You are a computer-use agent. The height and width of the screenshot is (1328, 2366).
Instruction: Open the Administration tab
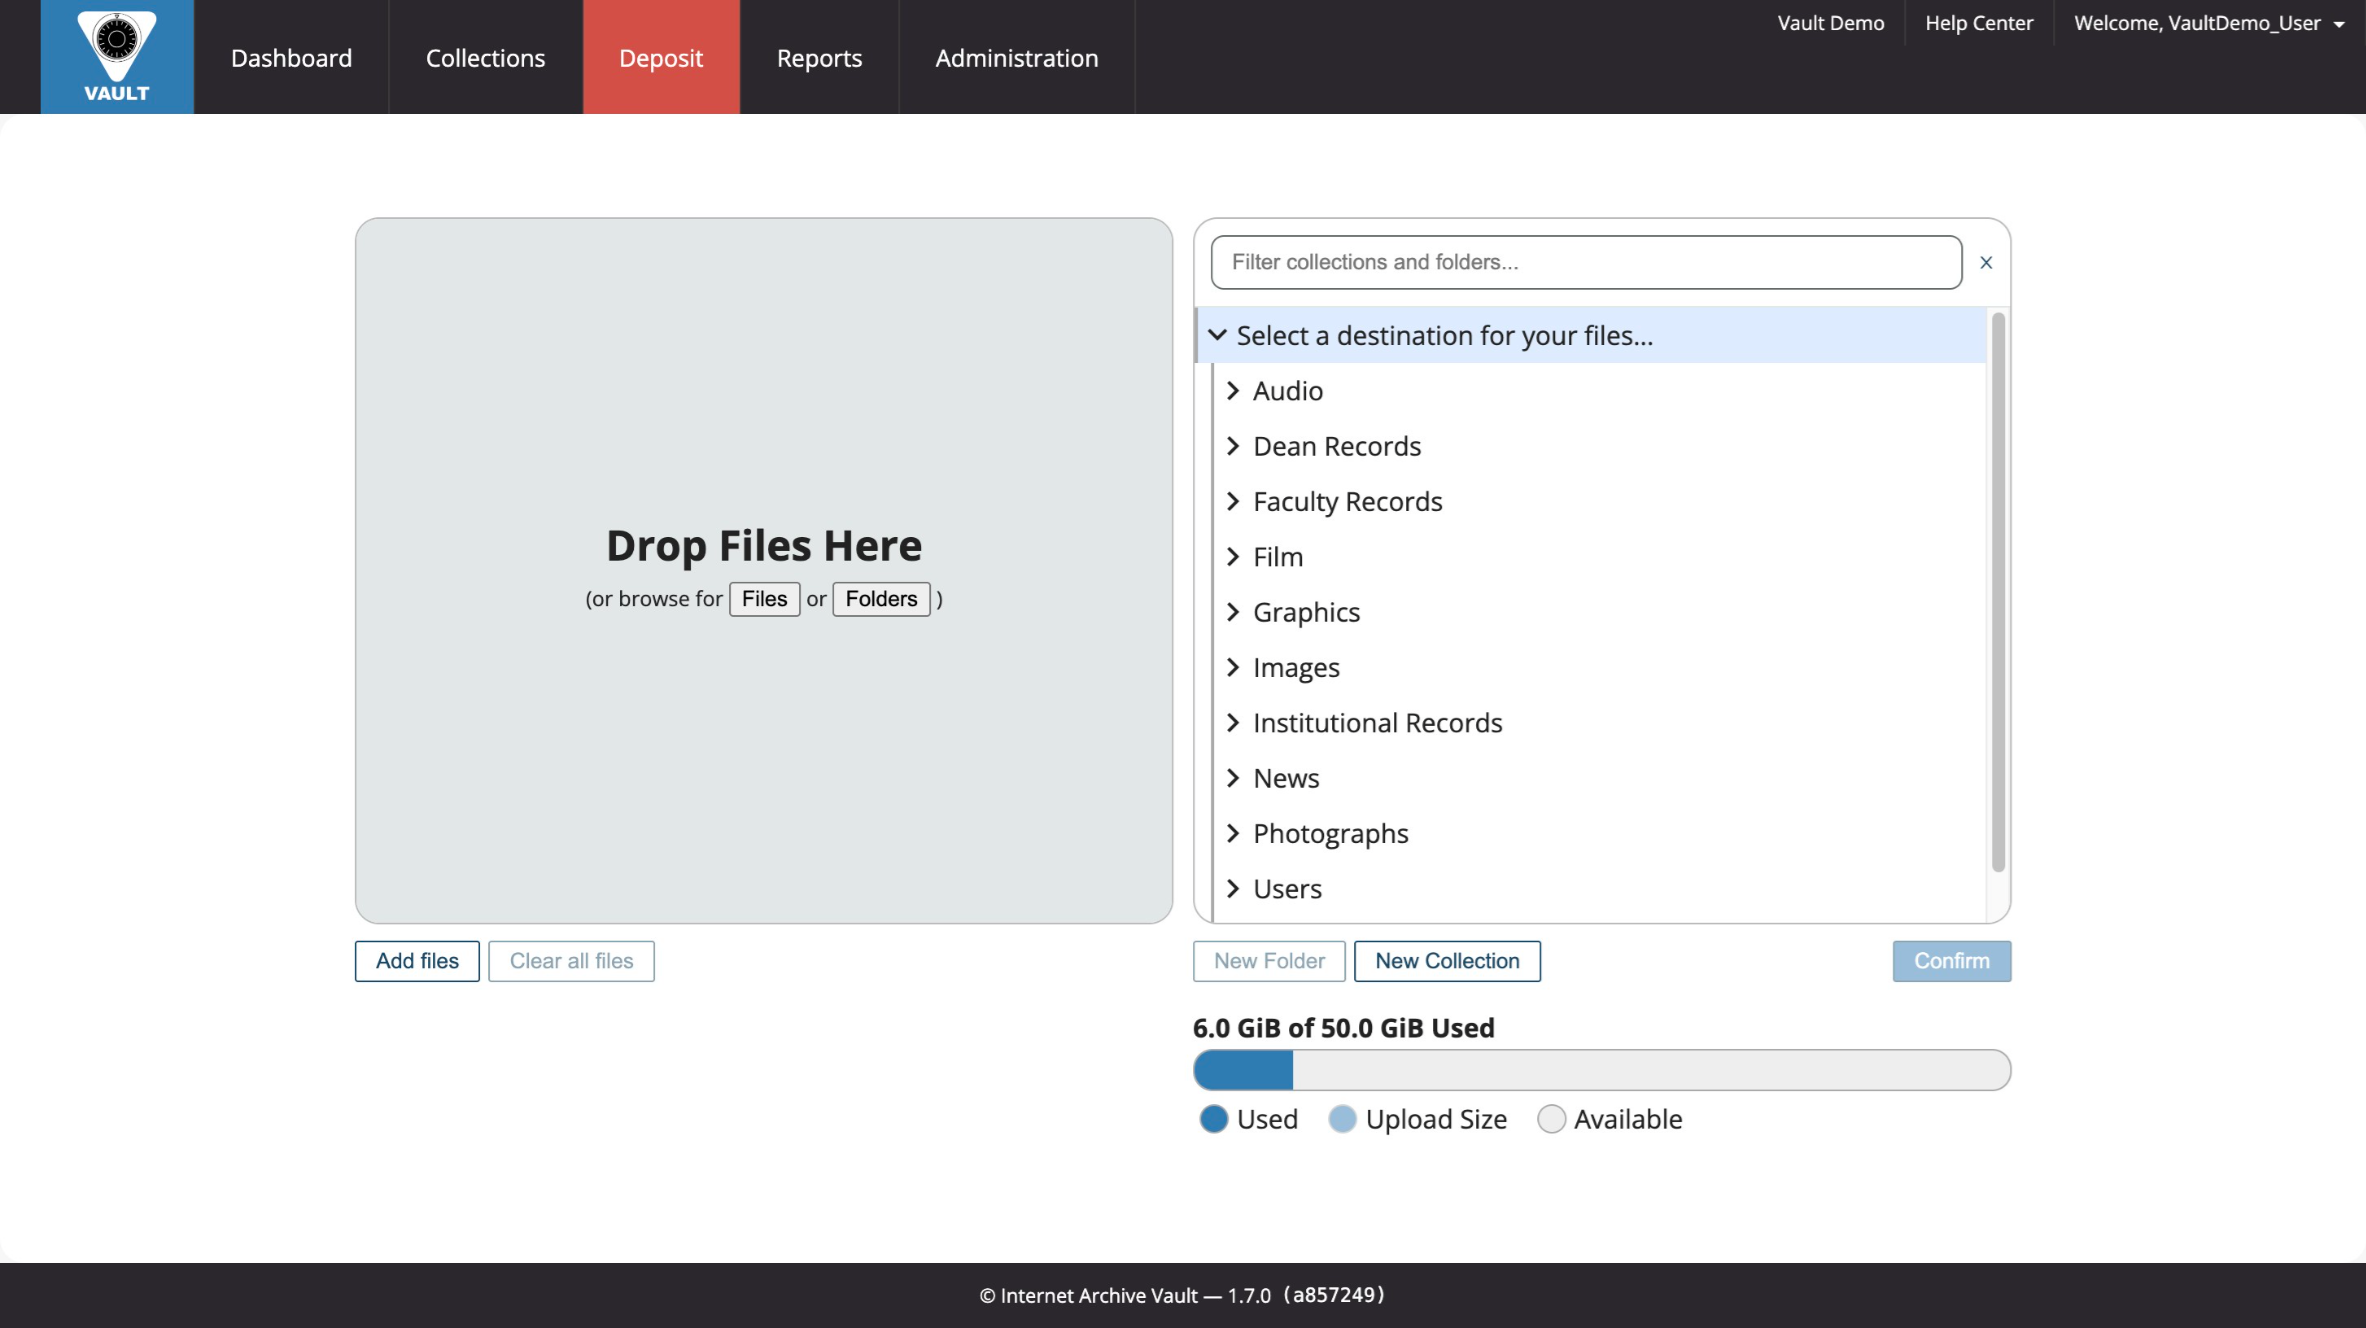(1017, 57)
